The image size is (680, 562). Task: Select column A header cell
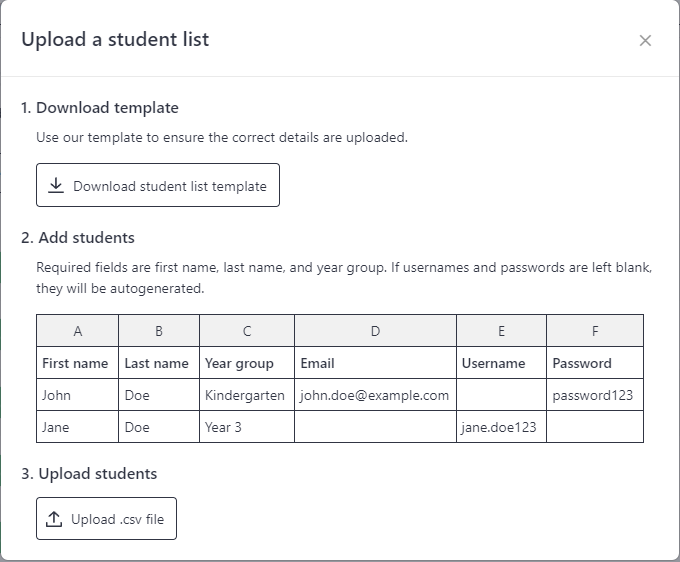tap(78, 331)
